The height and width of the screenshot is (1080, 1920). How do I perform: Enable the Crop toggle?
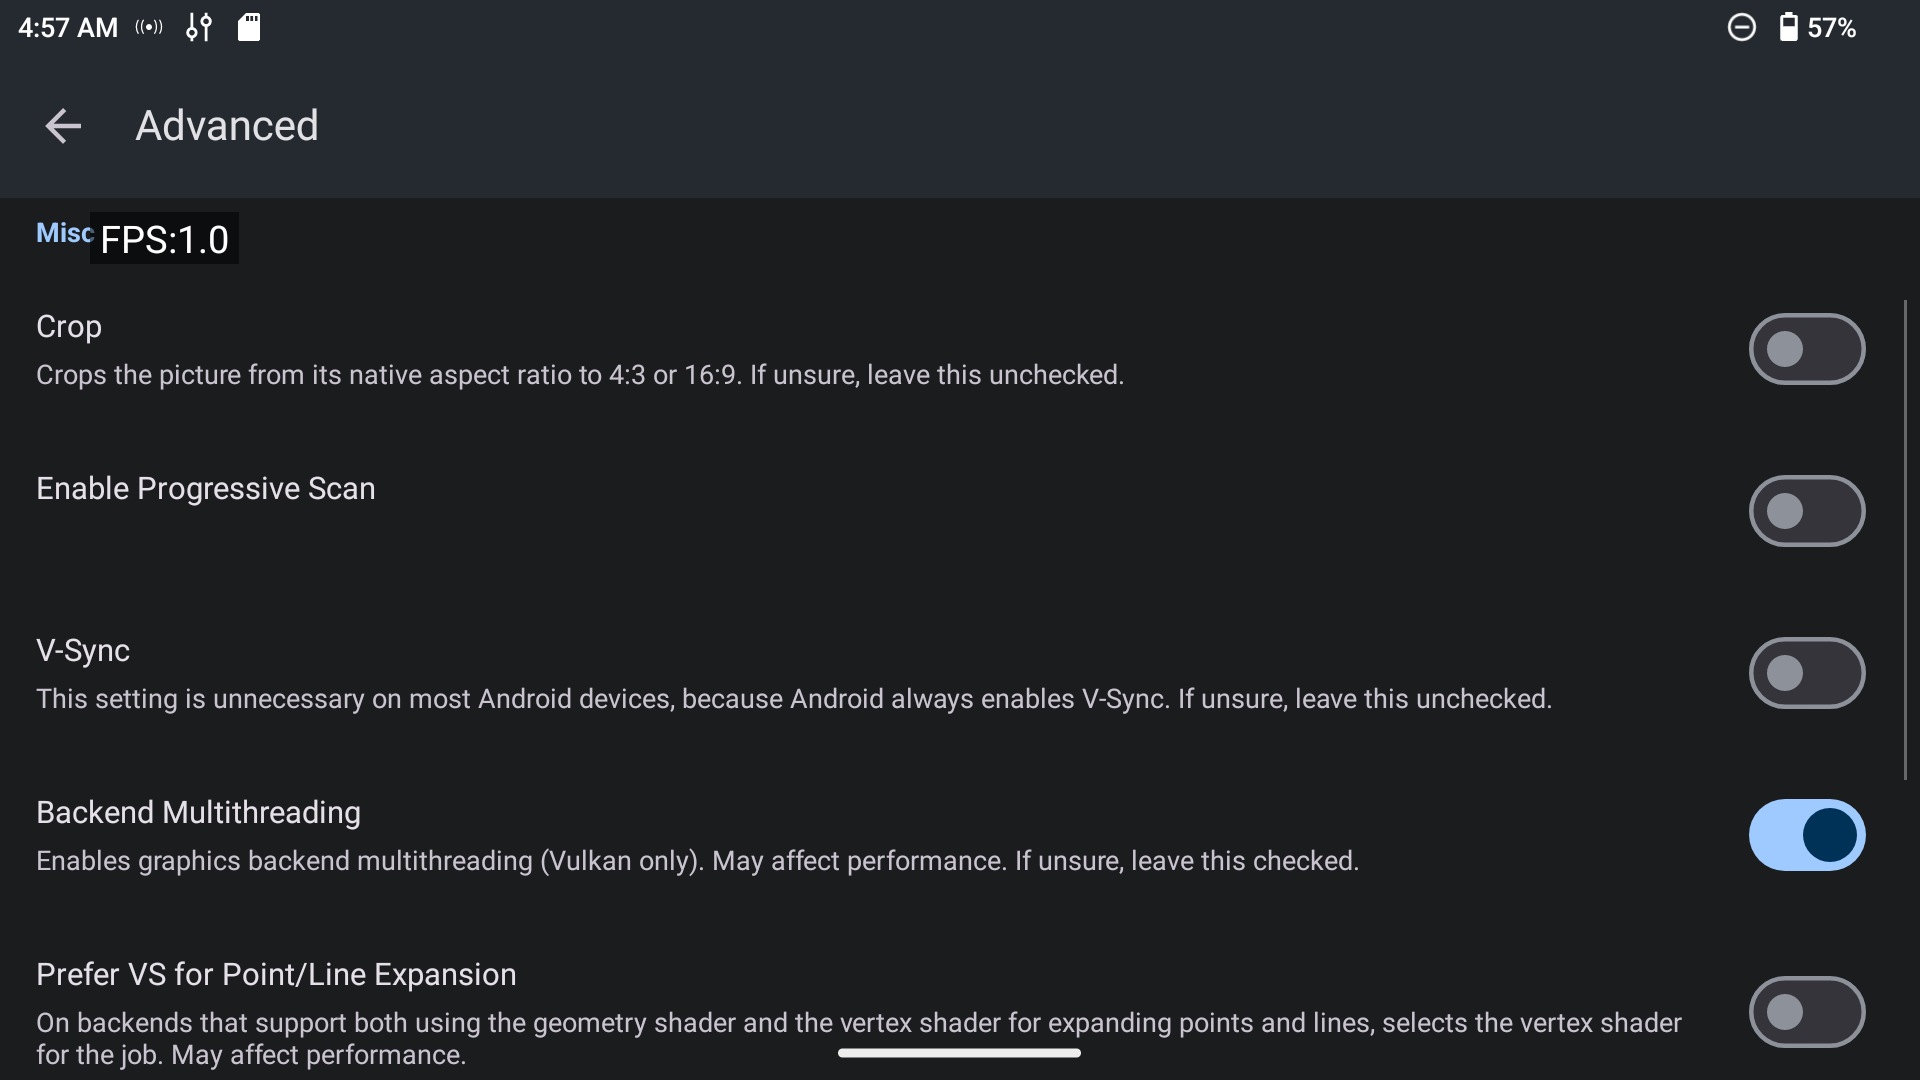1806,349
